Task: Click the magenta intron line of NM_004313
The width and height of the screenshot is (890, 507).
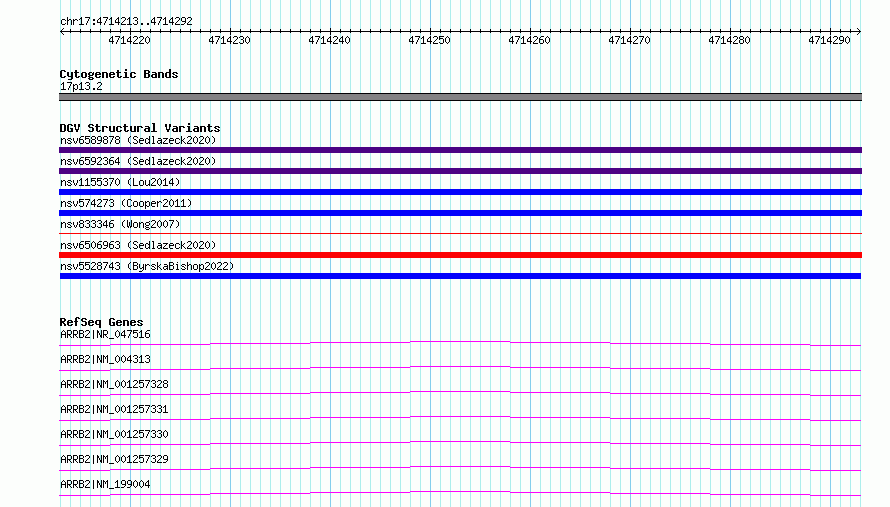Action: pyautogui.click(x=460, y=367)
